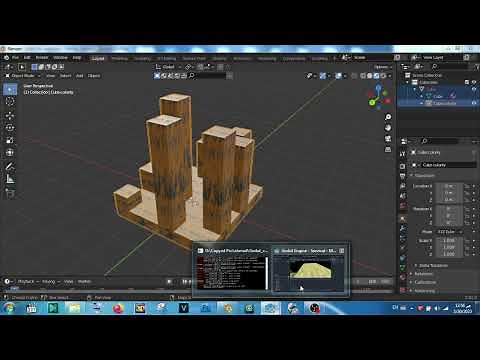The height and width of the screenshot is (360, 480).
Task: Select the Scale tool
Action: point(10,140)
